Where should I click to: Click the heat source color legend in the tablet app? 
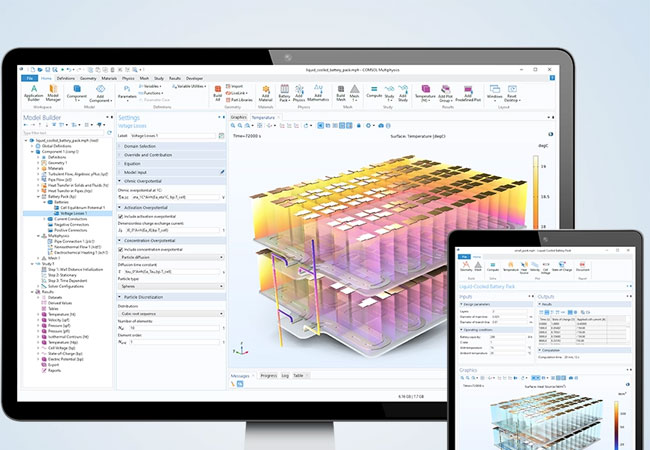616,425
